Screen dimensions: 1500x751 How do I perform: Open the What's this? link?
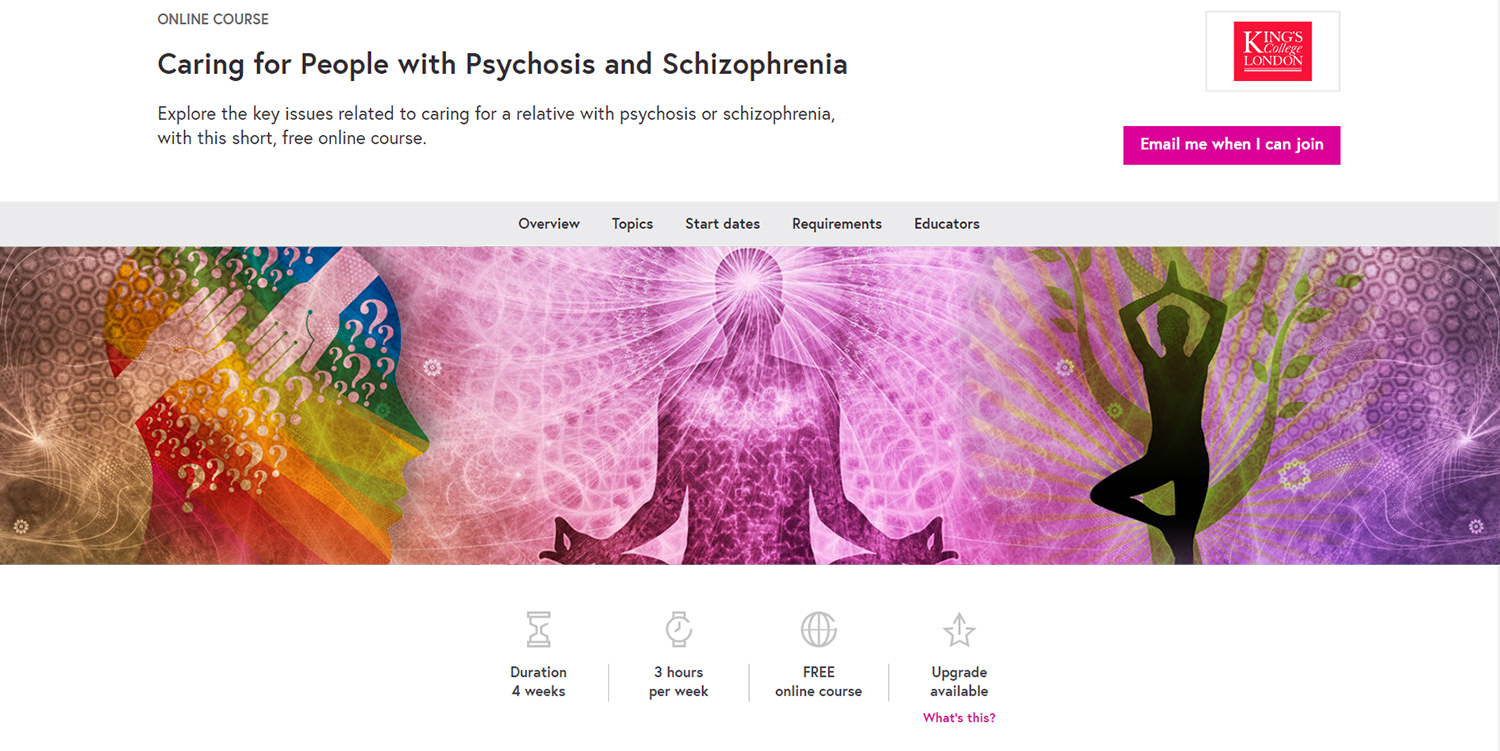coord(959,718)
